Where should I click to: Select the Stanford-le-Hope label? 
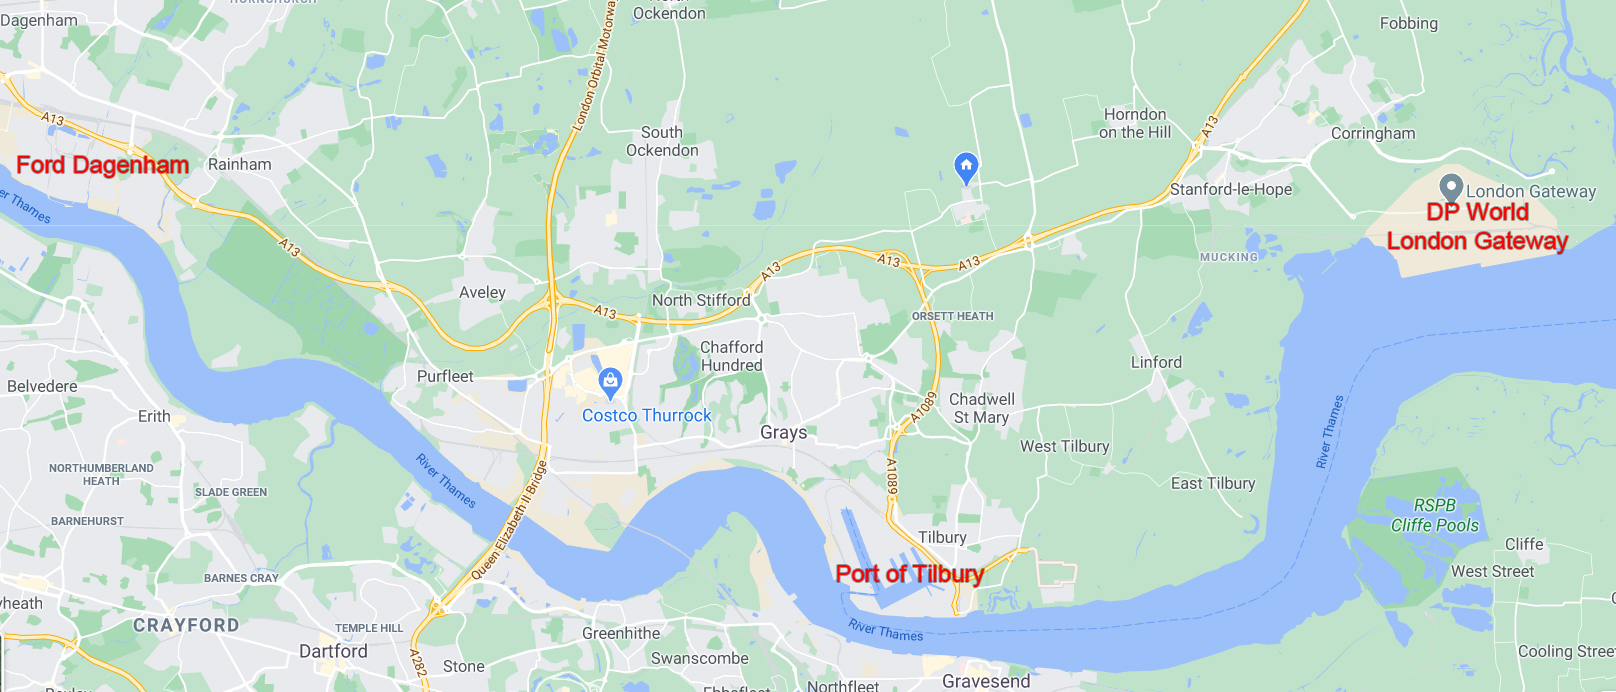point(1231,189)
